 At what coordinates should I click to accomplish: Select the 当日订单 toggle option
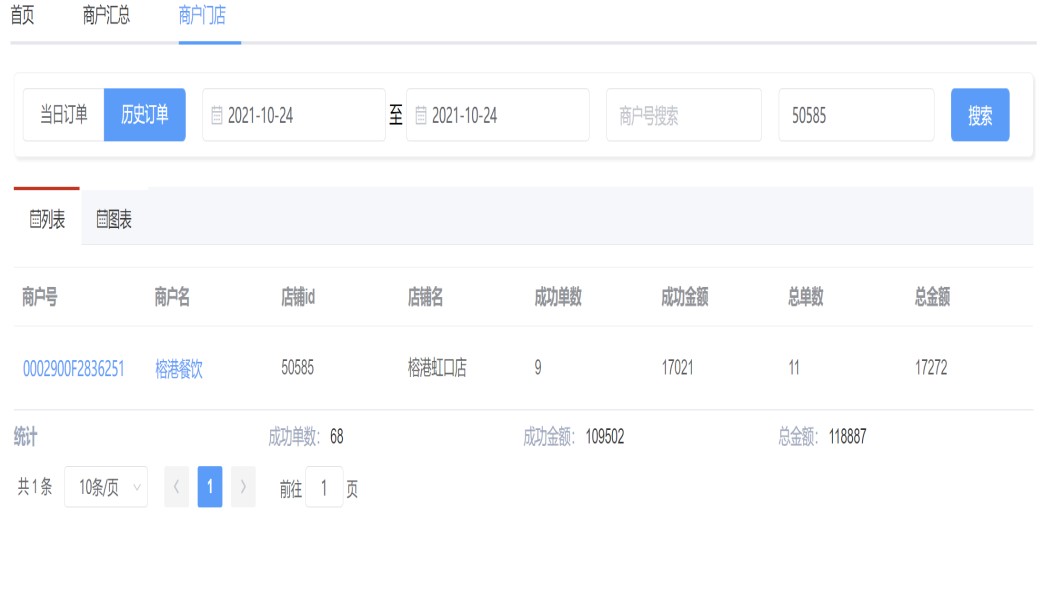[64, 115]
